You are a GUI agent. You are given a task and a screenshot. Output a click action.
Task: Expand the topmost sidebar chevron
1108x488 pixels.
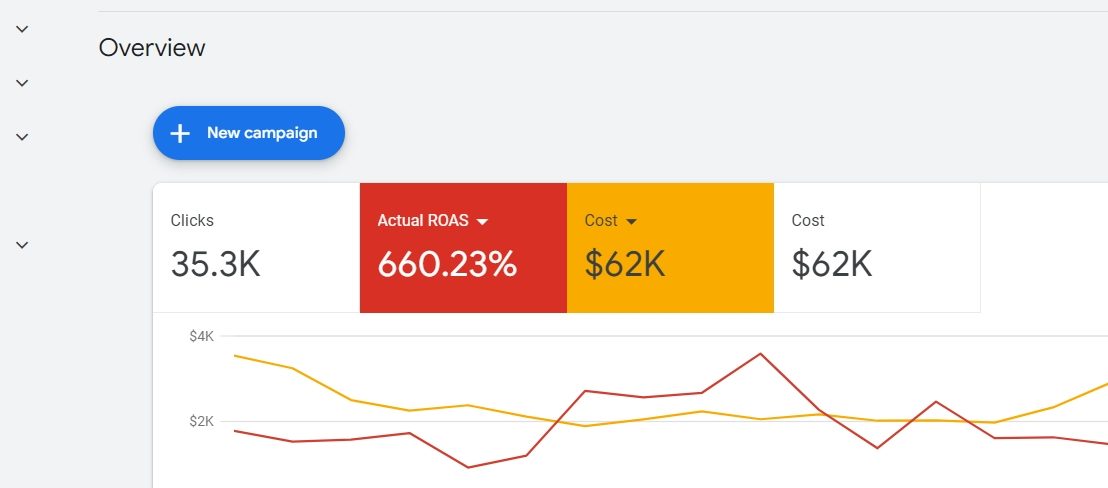(22, 29)
